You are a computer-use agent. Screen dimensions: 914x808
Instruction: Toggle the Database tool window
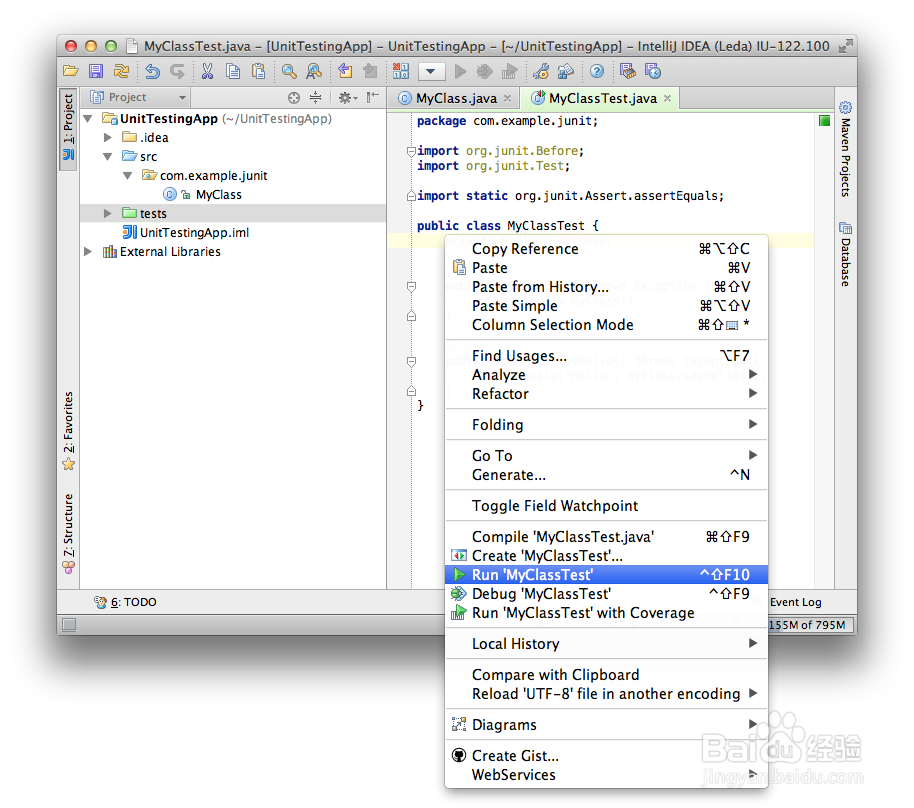(x=845, y=255)
